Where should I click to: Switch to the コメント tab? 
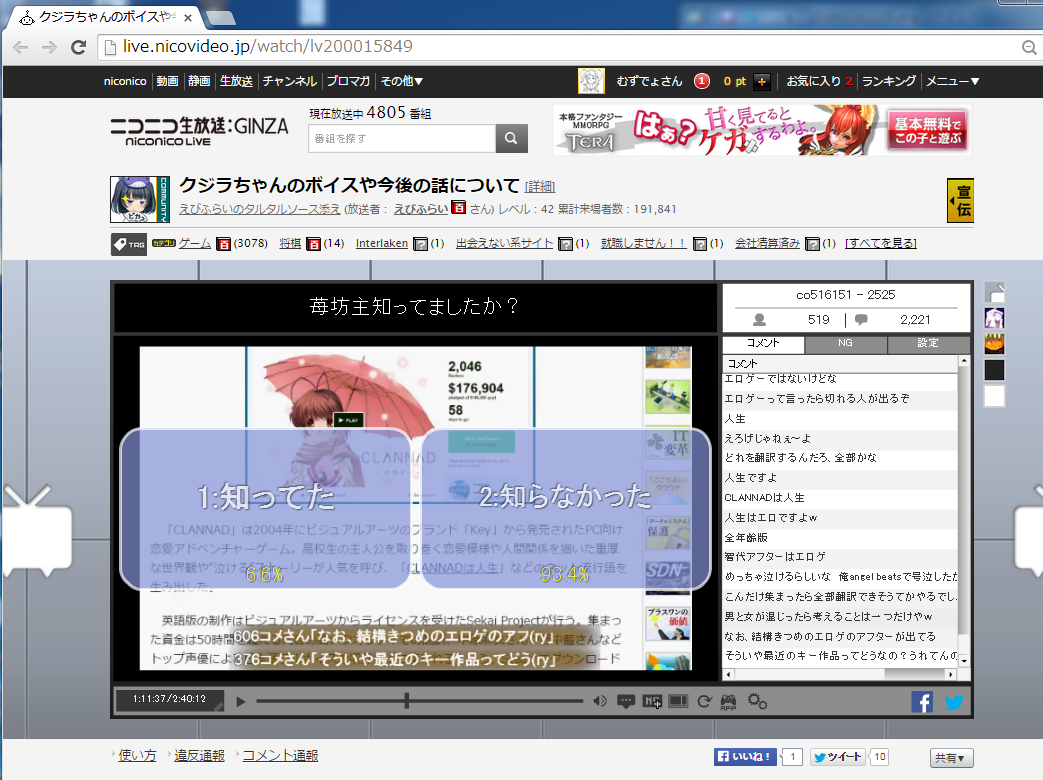pyautogui.click(x=763, y=343)
